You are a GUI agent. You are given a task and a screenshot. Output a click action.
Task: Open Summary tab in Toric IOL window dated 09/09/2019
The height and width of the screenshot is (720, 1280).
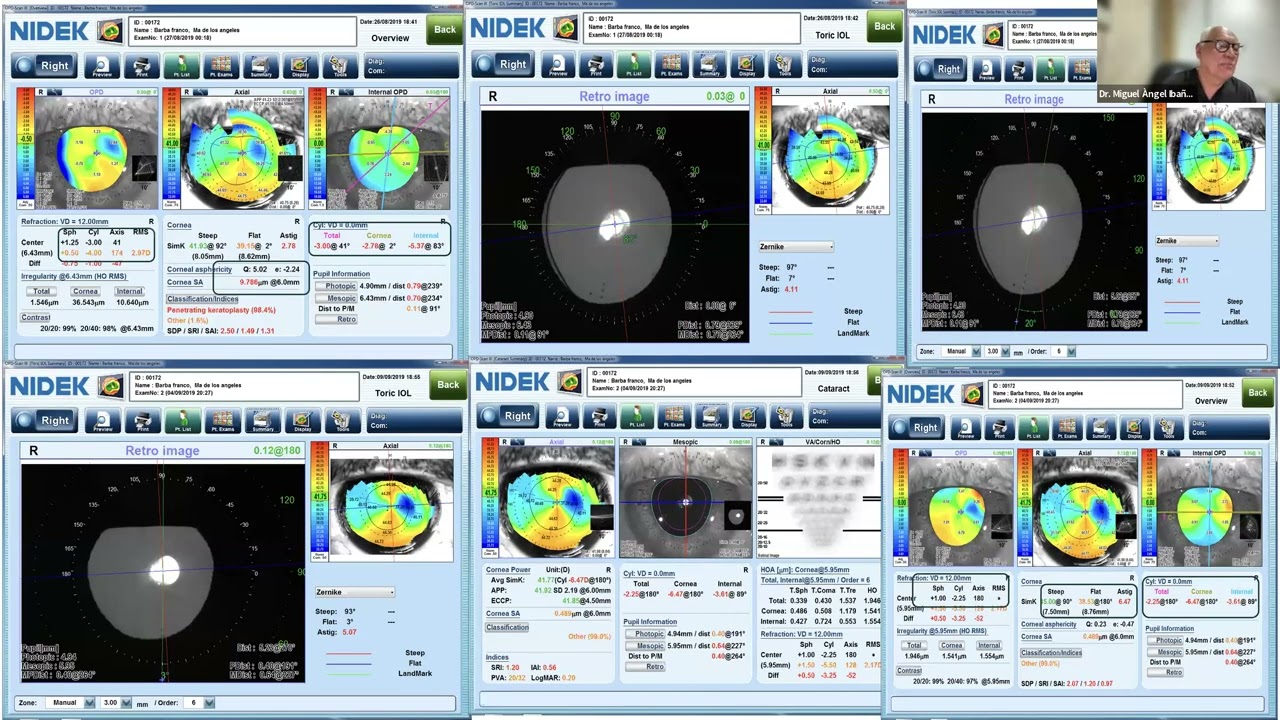(x=262, y=421)
